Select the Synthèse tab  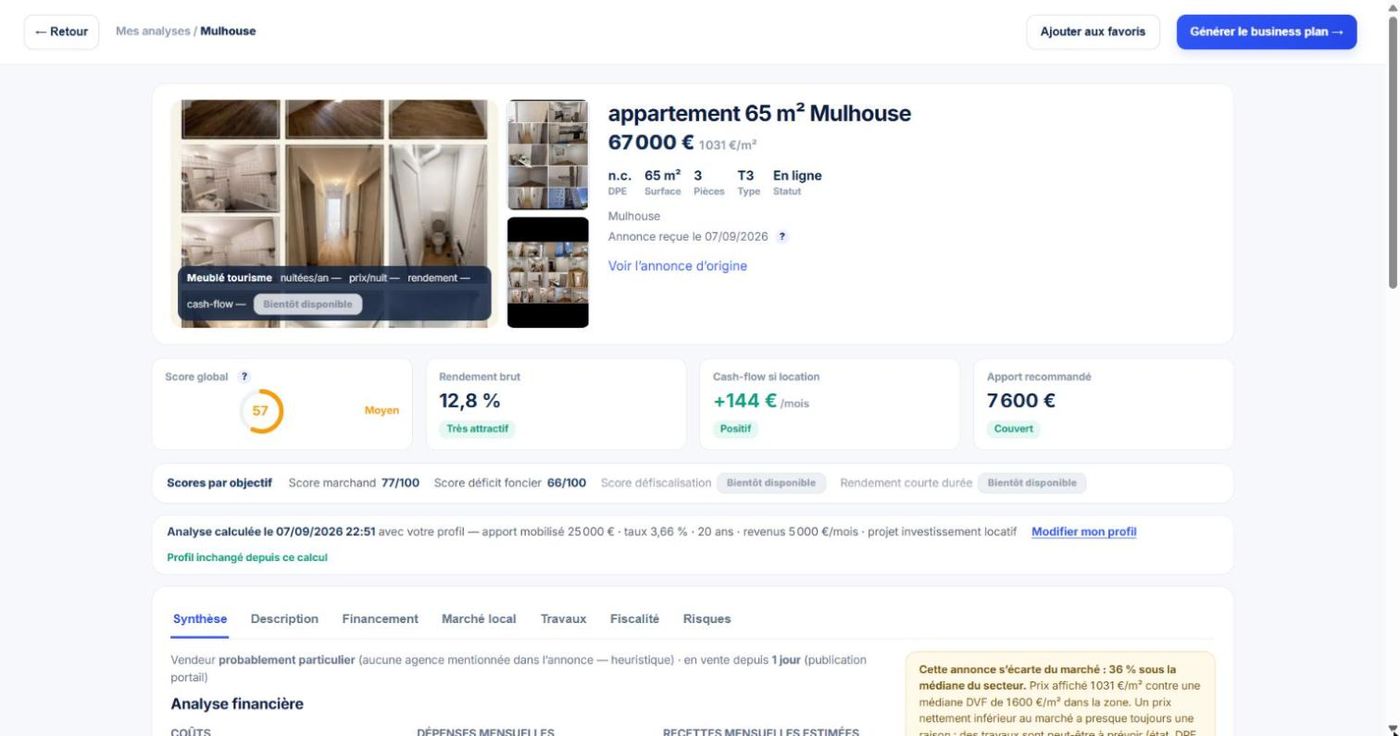click(x=200, y=619)
